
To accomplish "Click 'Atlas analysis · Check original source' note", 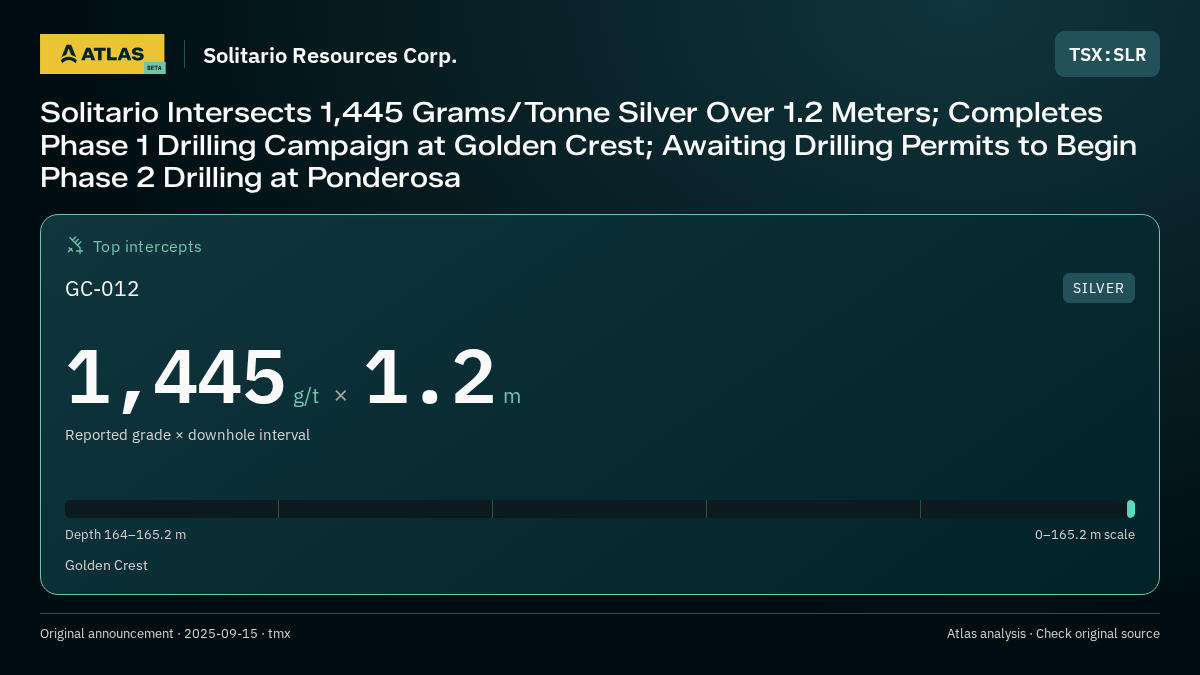I will 1053,634.
